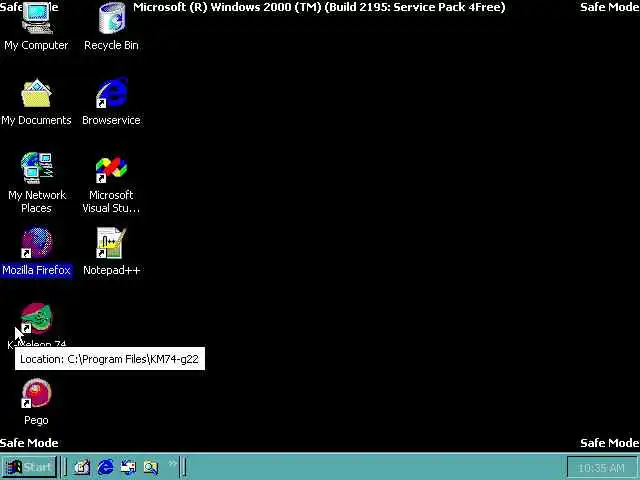Select the K-Meleon 74 shortcut icon

pyautogui.click(x=37, y=318)
